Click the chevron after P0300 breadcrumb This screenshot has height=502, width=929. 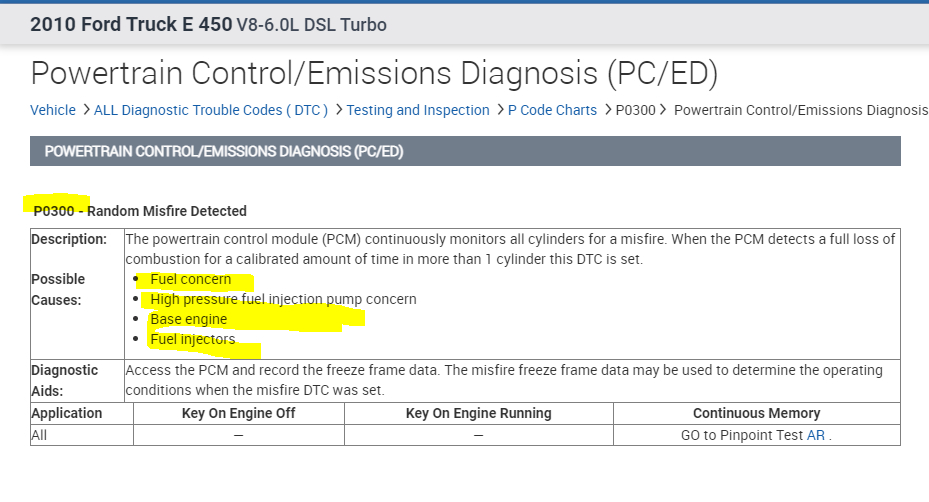(666, 110)
